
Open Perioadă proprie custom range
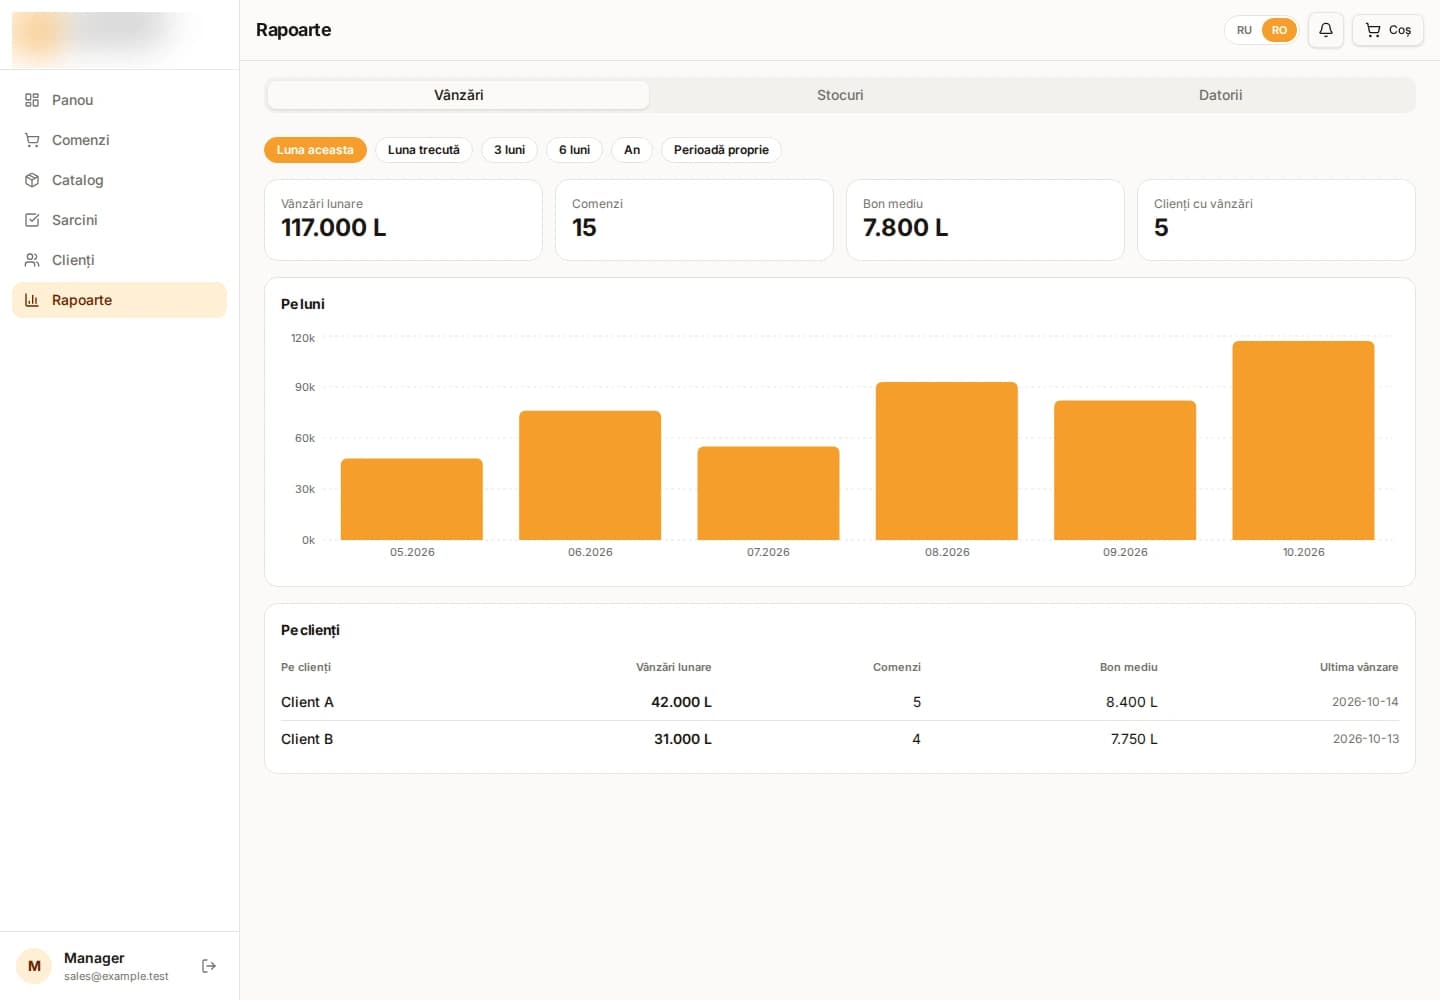(721, 150)
